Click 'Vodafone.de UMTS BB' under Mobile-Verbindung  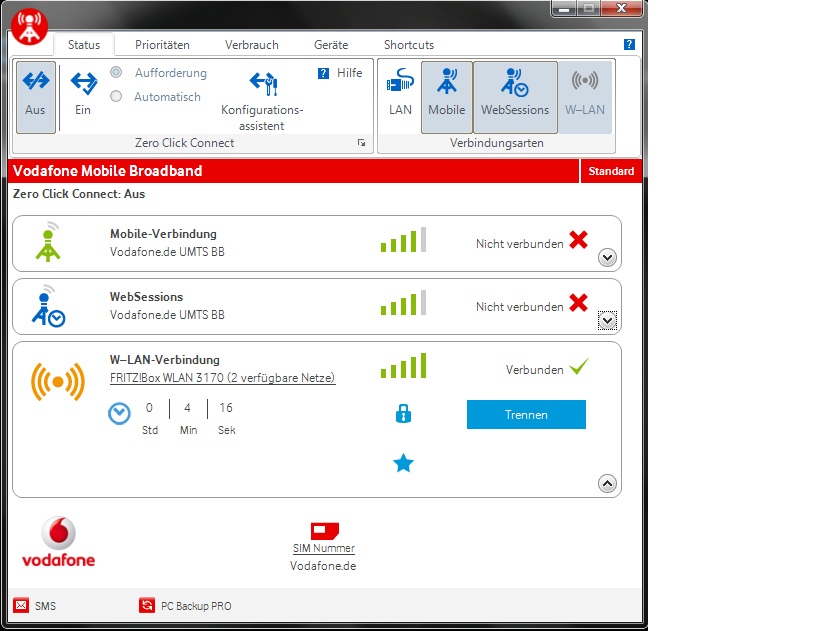point(167,252)
